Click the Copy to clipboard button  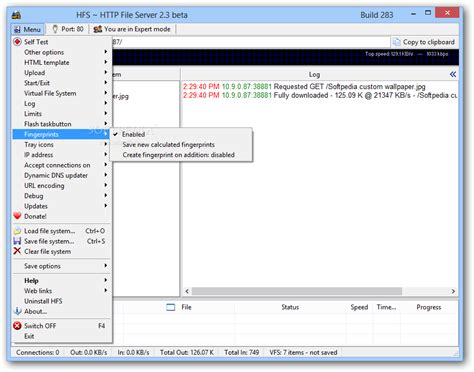click(424, 42)
